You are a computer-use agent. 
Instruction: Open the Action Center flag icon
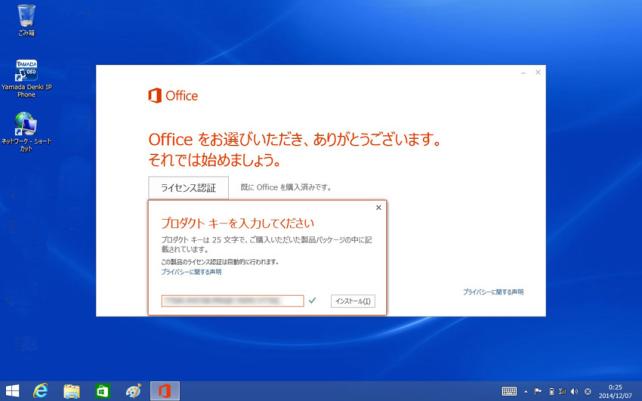coord(538,392)
